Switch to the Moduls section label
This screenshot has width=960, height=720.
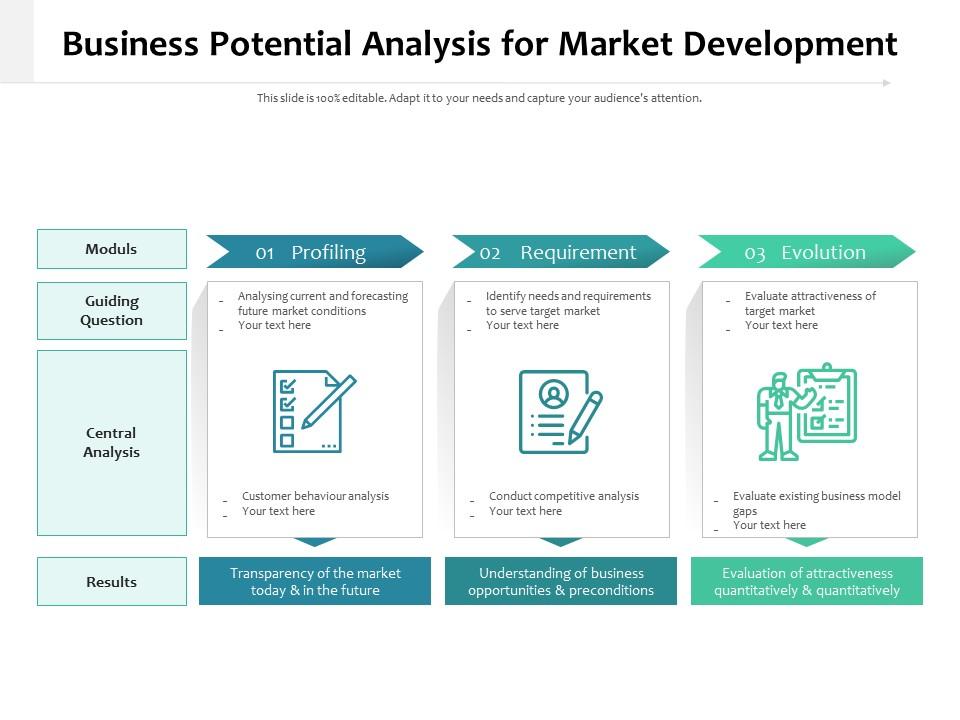(x=111, y=249)
